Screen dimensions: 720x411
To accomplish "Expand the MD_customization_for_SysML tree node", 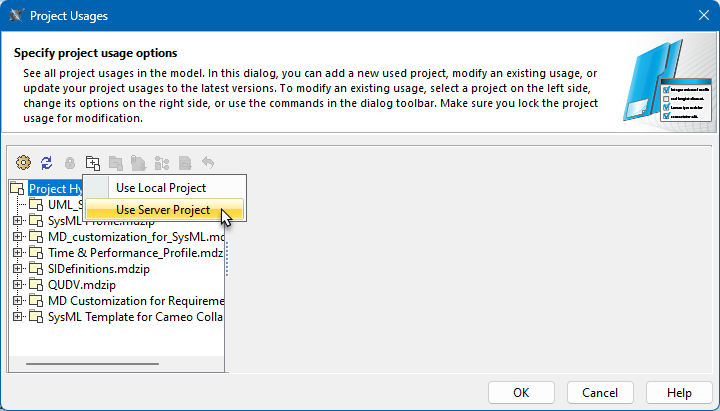I will [17, 236].
